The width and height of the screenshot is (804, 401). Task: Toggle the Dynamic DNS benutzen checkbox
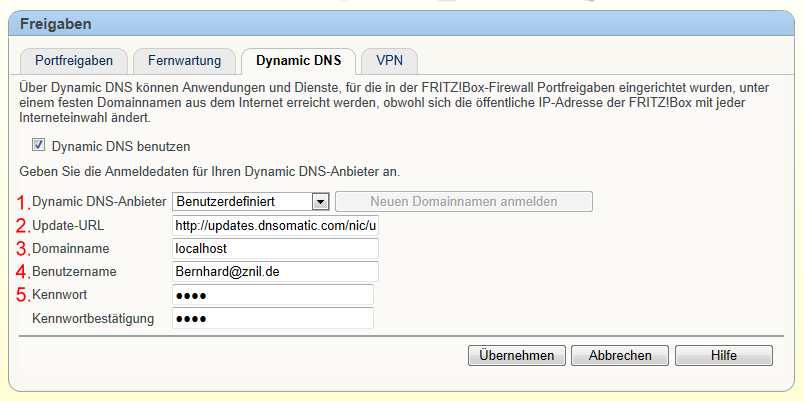pyautogui.click(x=39, y=145)
